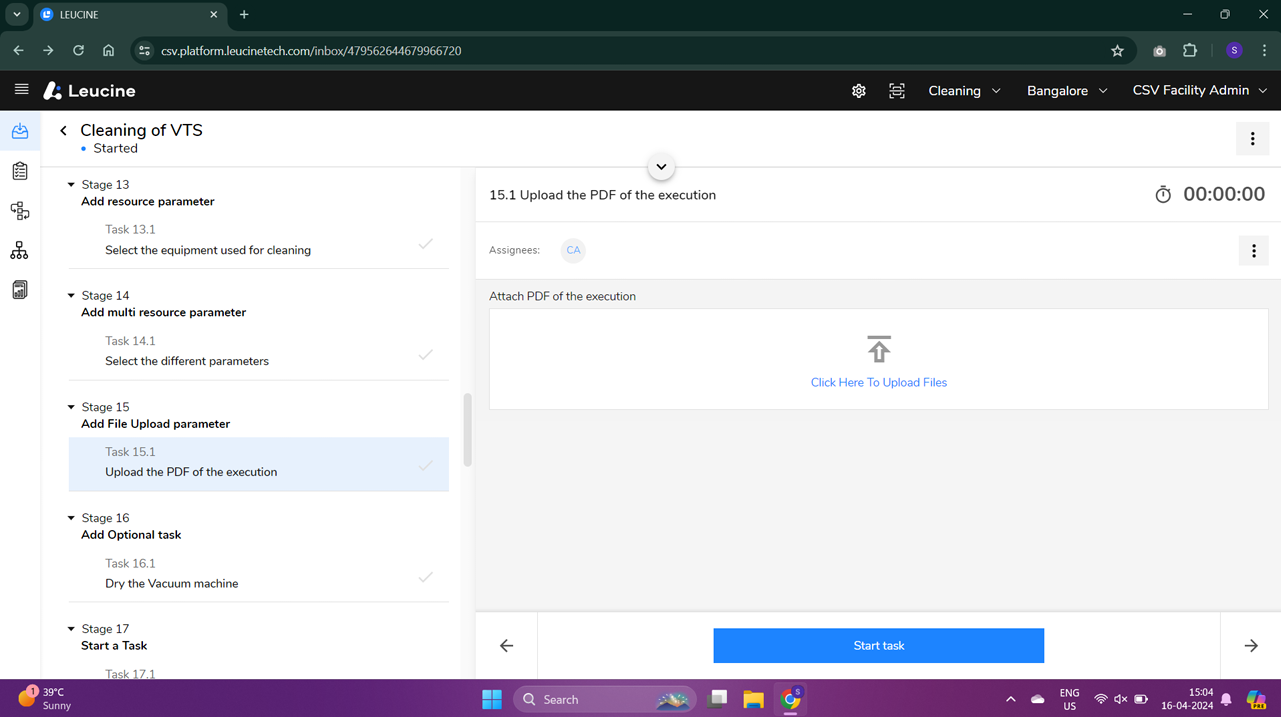Collapse Stage 17 section
The image size is (1281, 717).
(71, 629)
